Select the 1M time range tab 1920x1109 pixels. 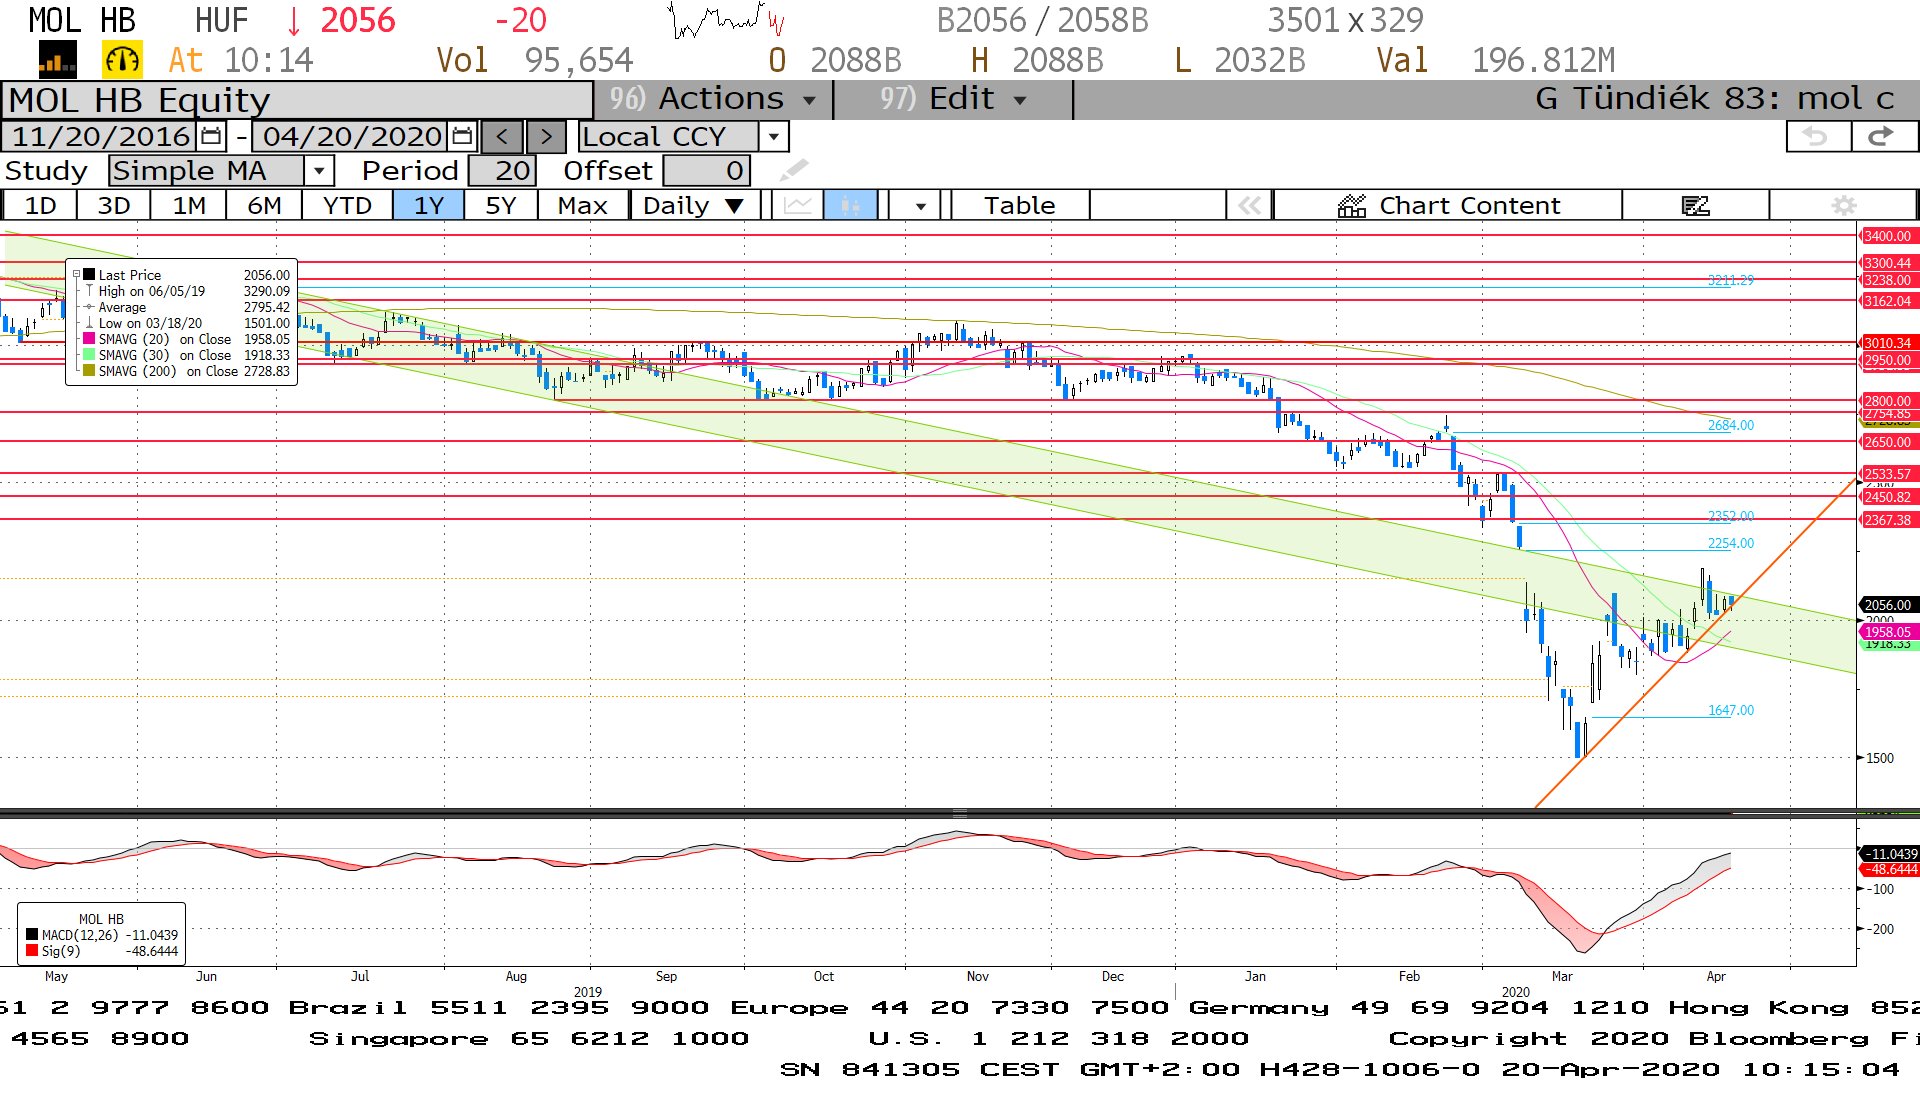coord(189,205)
